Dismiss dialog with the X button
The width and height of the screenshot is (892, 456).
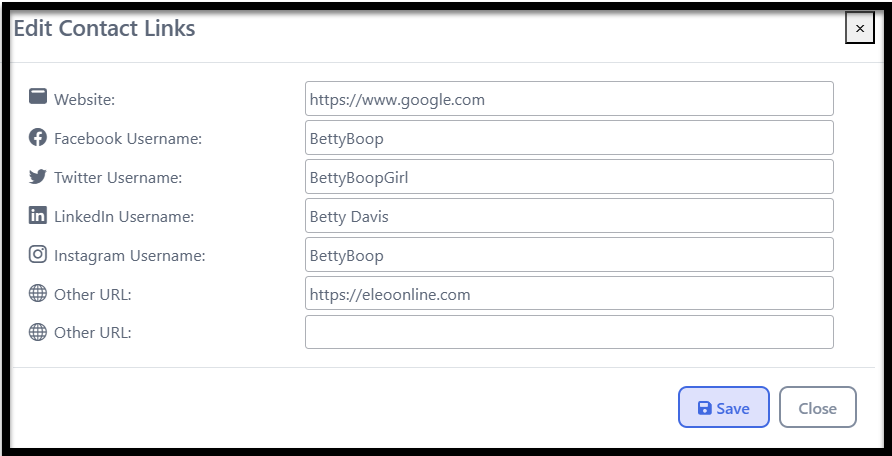pyautogui.click(x=860, y=28)
